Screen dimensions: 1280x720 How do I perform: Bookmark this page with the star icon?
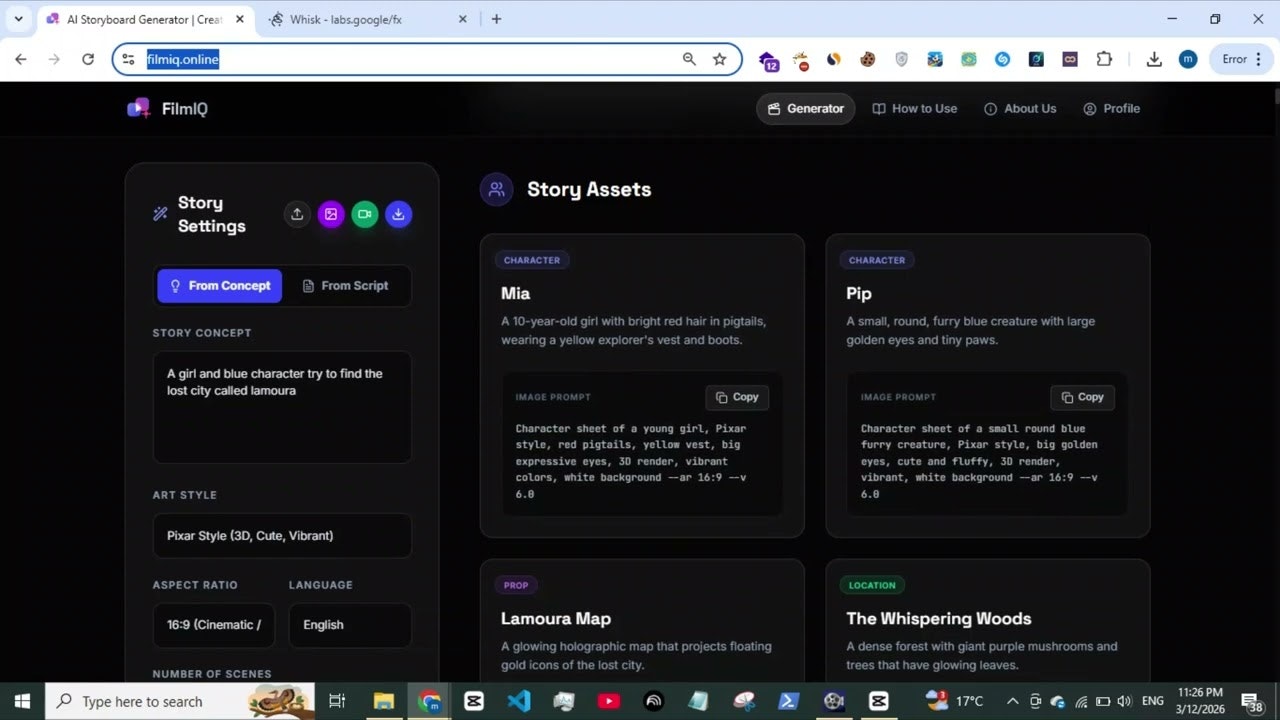[719, 59]
